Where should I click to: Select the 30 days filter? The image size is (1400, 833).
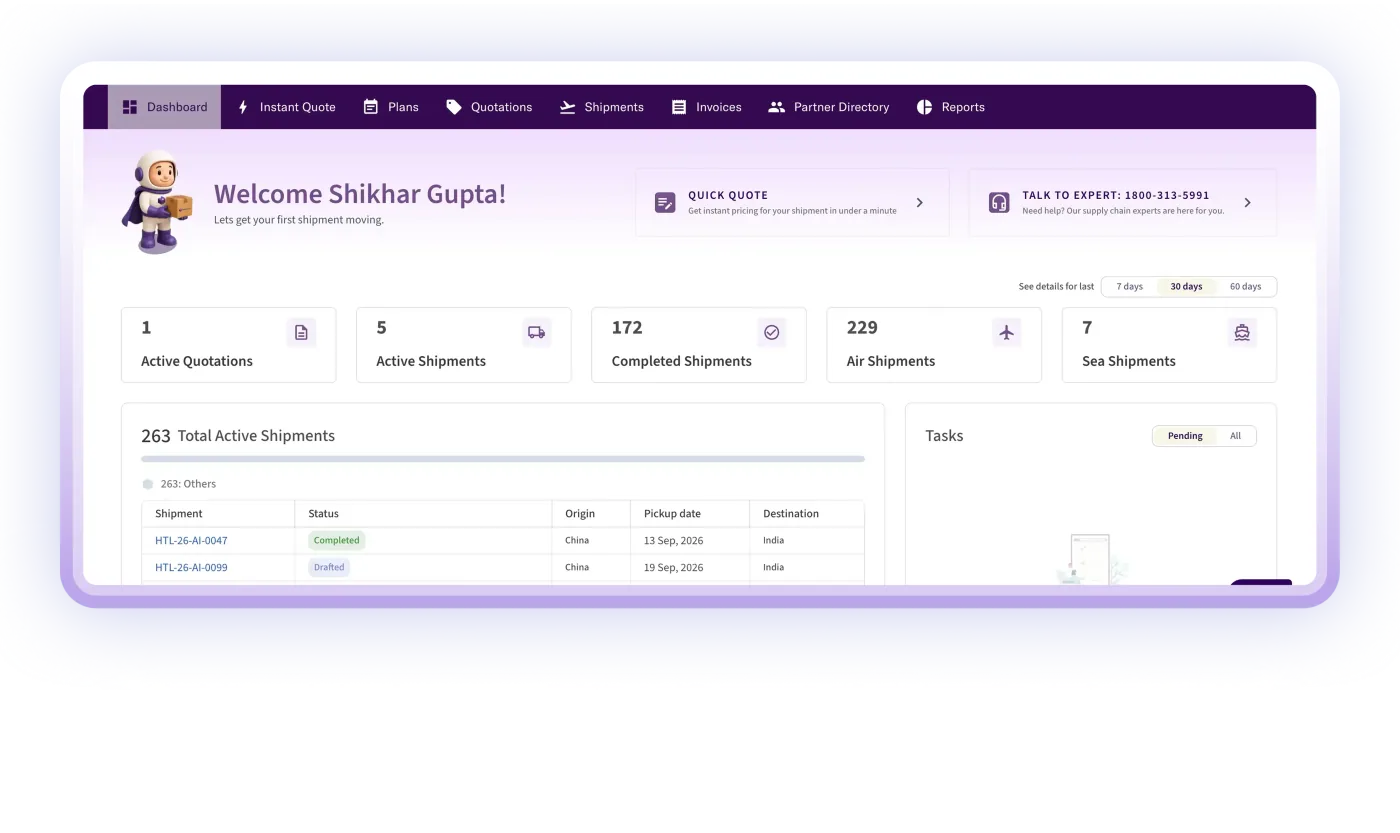[x=1187, y=287]
